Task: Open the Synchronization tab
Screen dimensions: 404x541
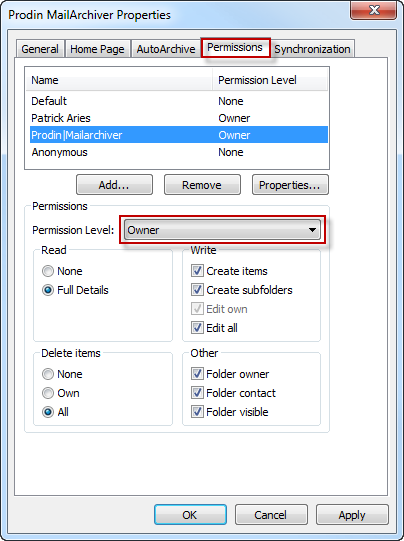Action: click(312, 49)
